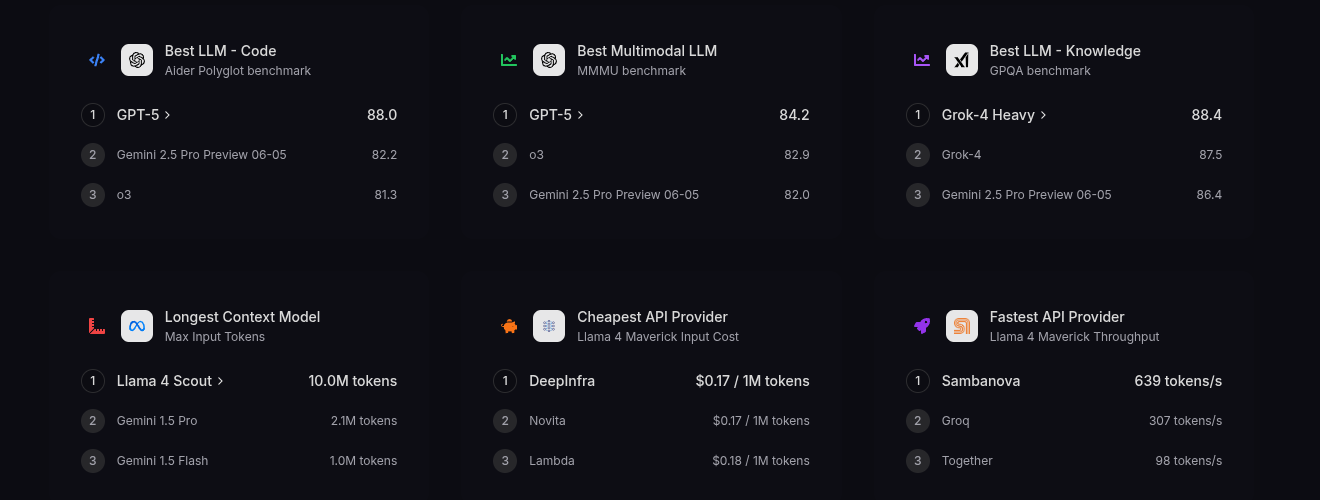
Task: Click the green chart icon for Best Multimodal LLM
Action: [x=509, y=60]
